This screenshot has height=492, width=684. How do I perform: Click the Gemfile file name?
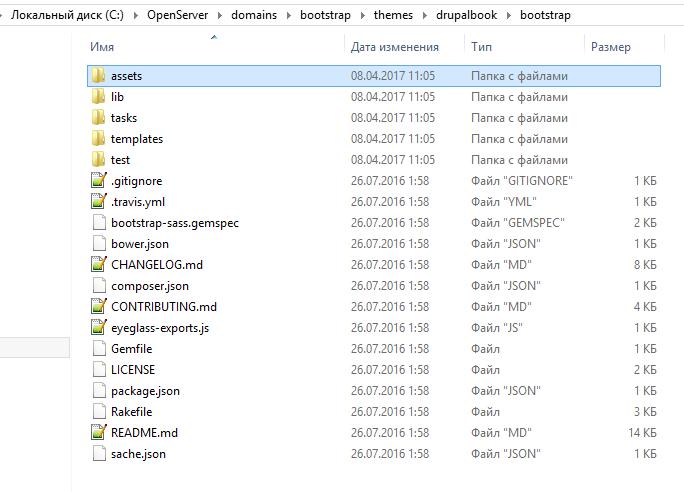132,348
